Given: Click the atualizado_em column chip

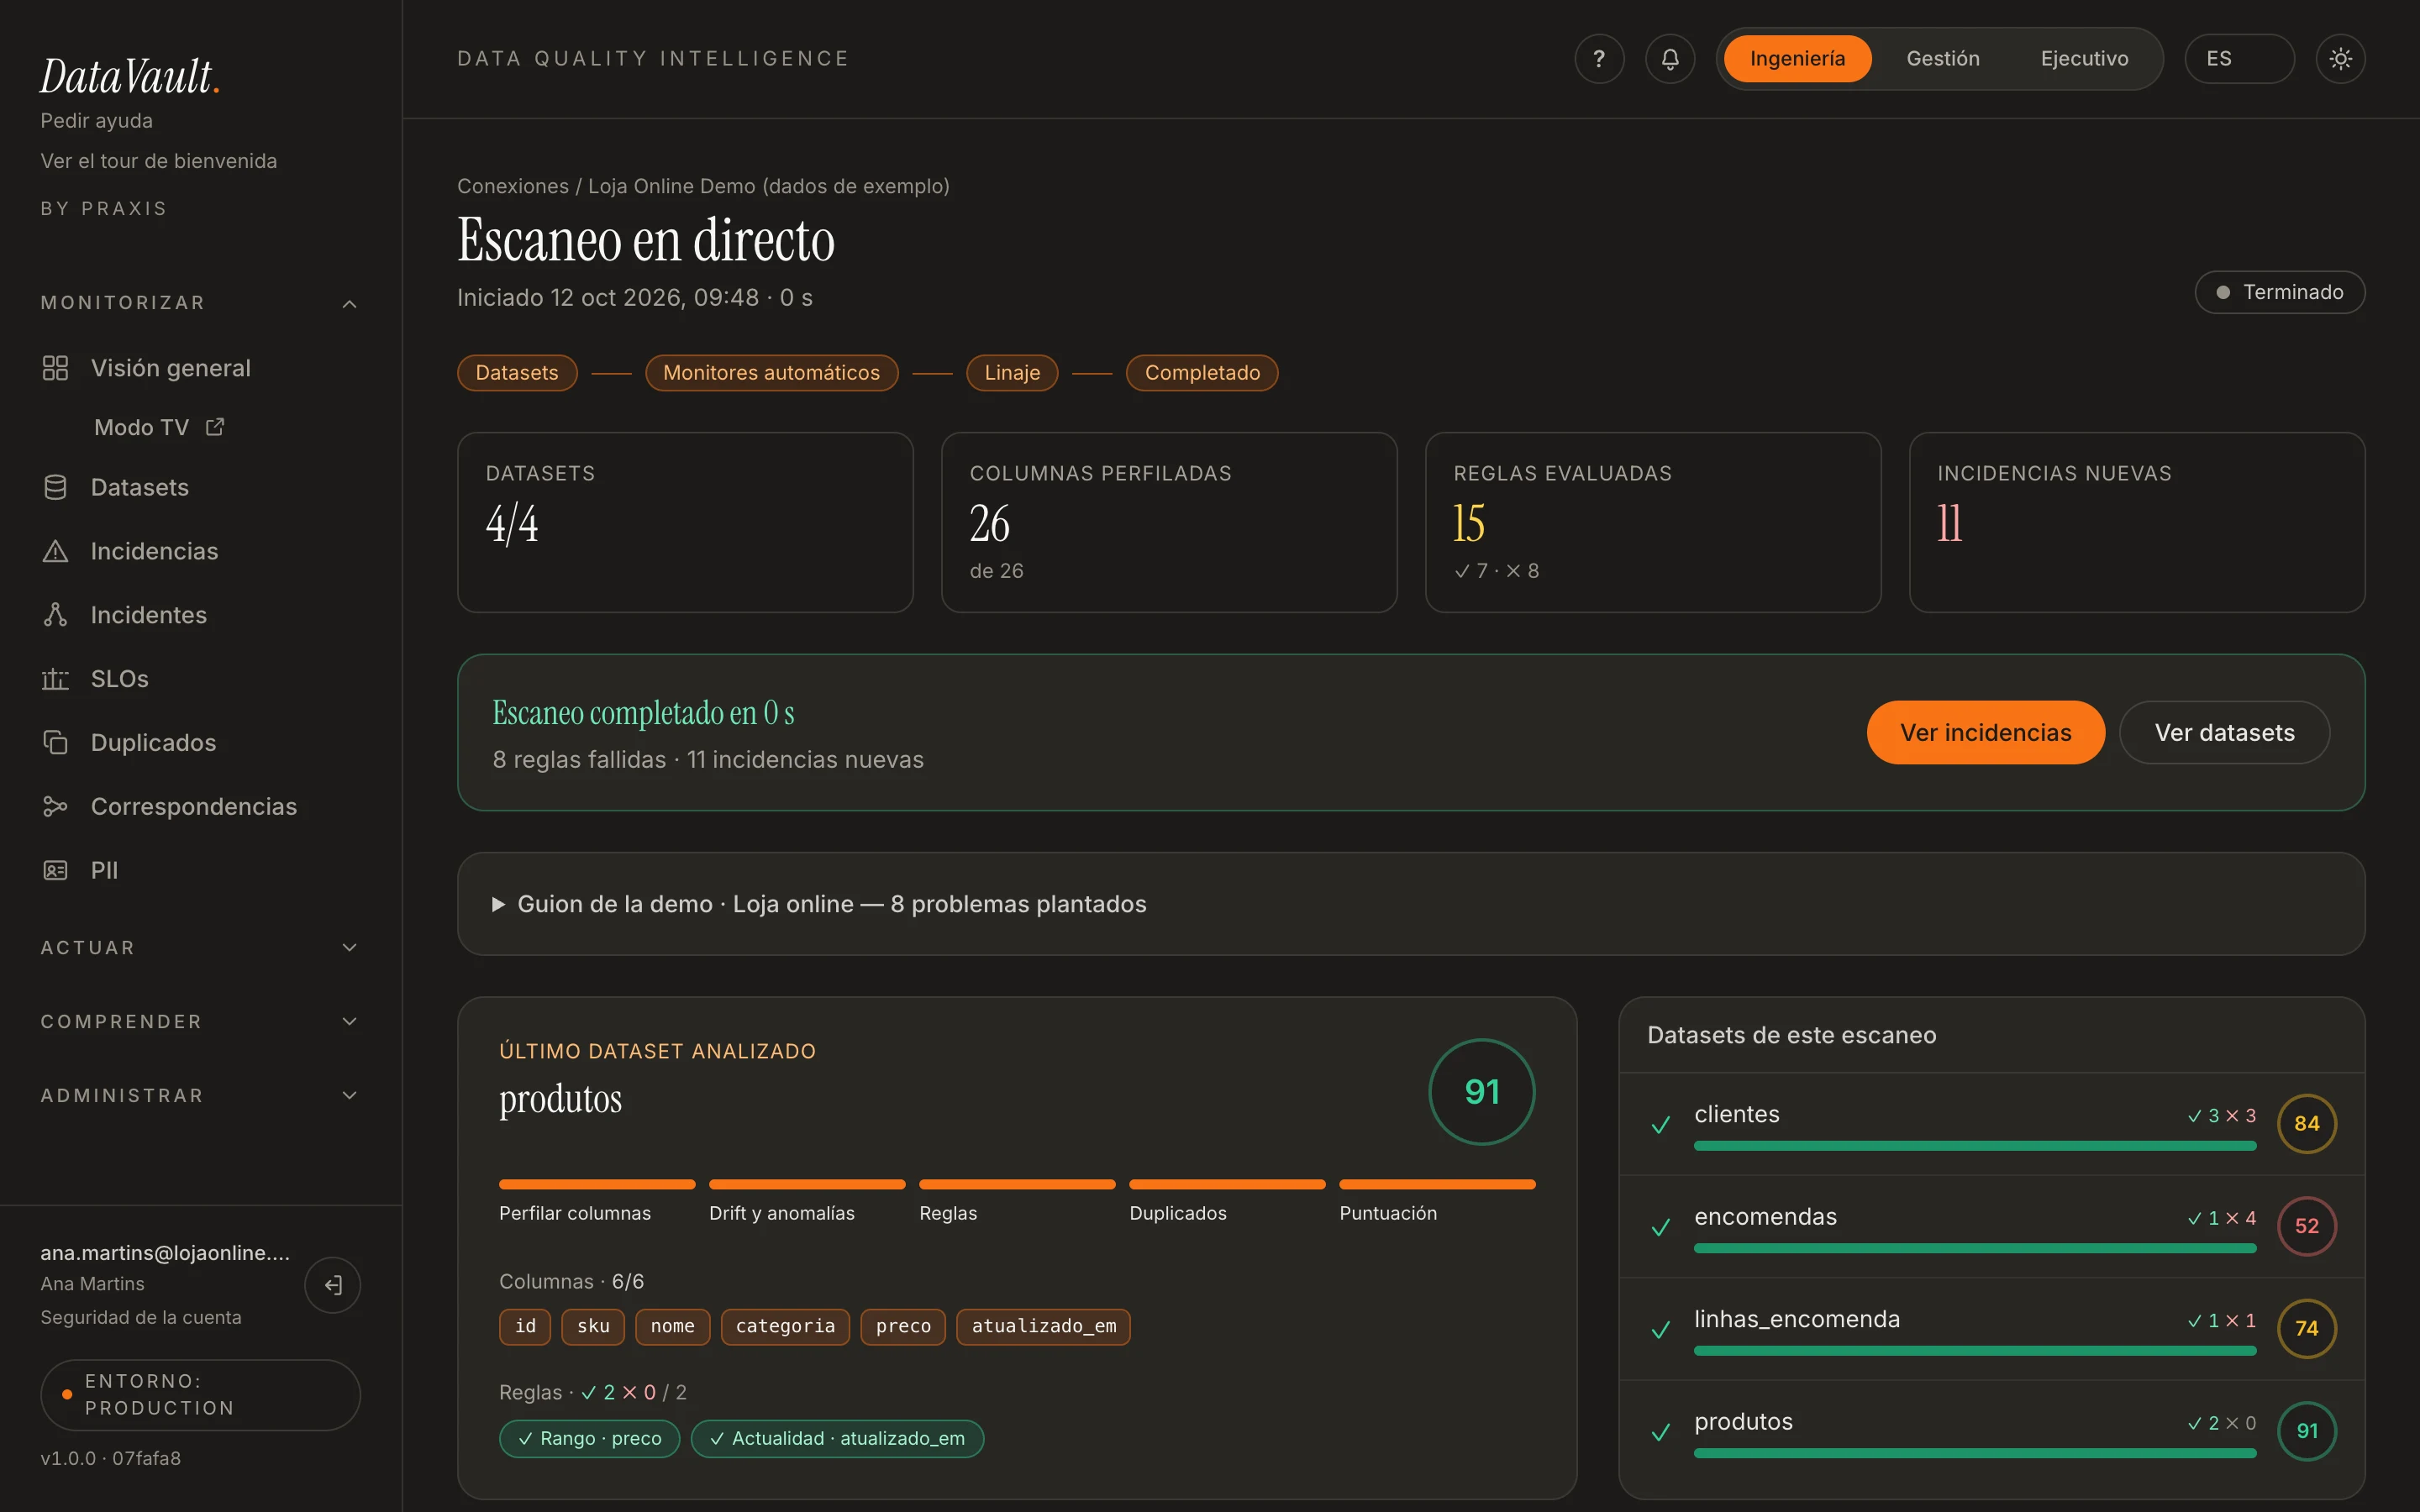Looking at the screenshot, I should tap(1043, 1327).
